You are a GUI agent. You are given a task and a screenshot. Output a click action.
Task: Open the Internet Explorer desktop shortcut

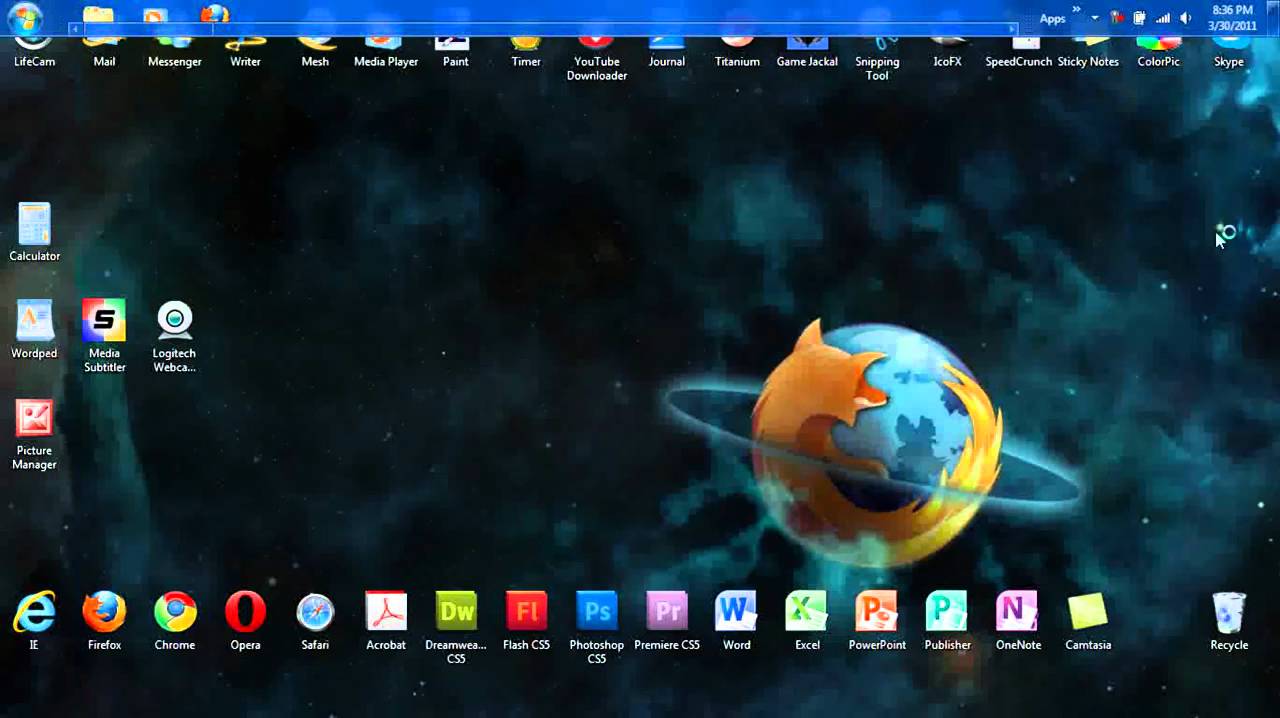point(34,620)
